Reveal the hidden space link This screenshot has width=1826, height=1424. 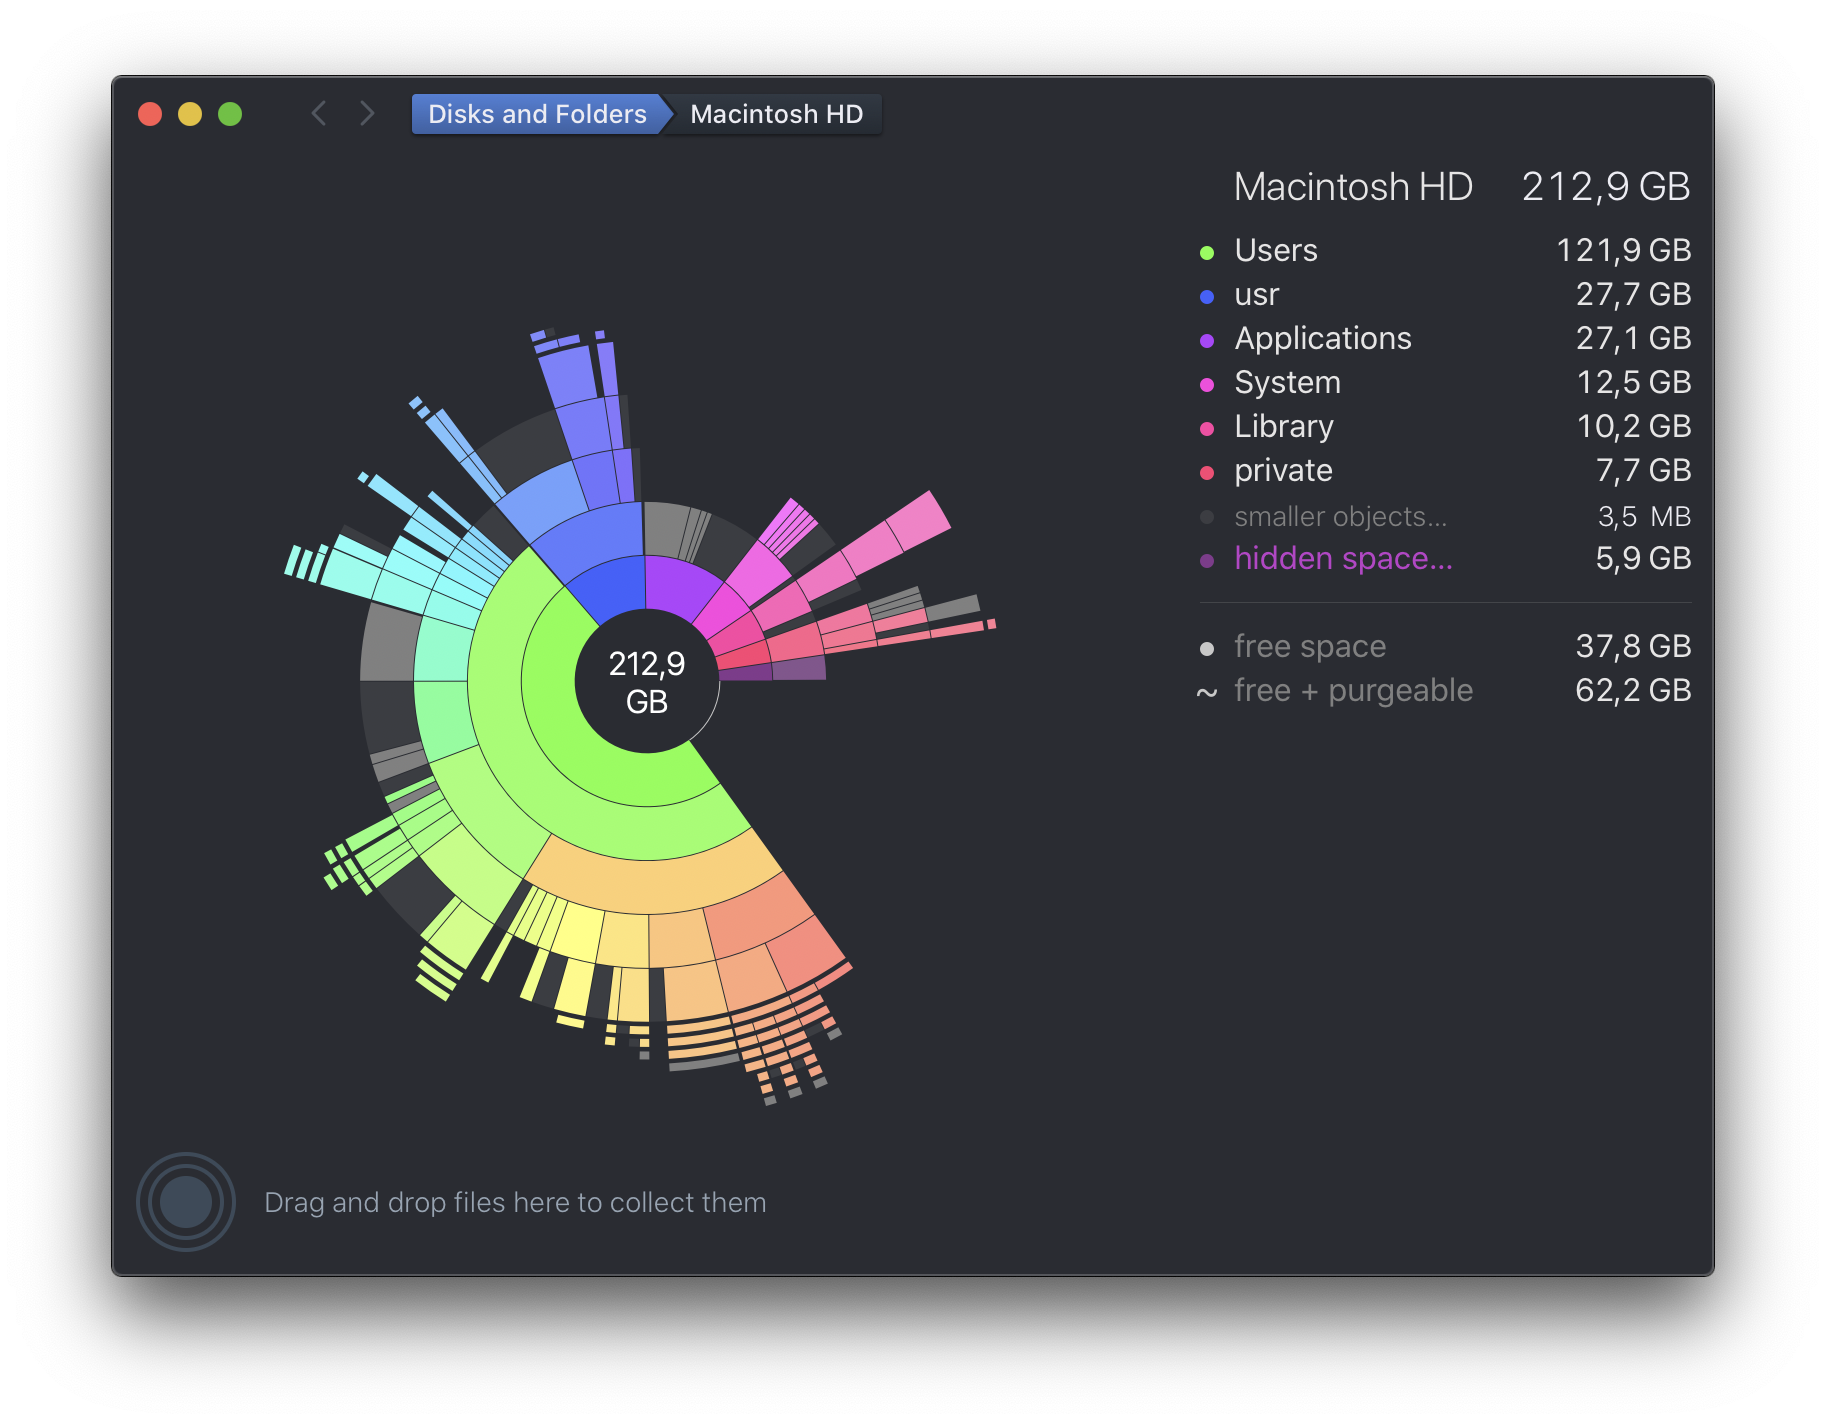[x=1343, y=558]
